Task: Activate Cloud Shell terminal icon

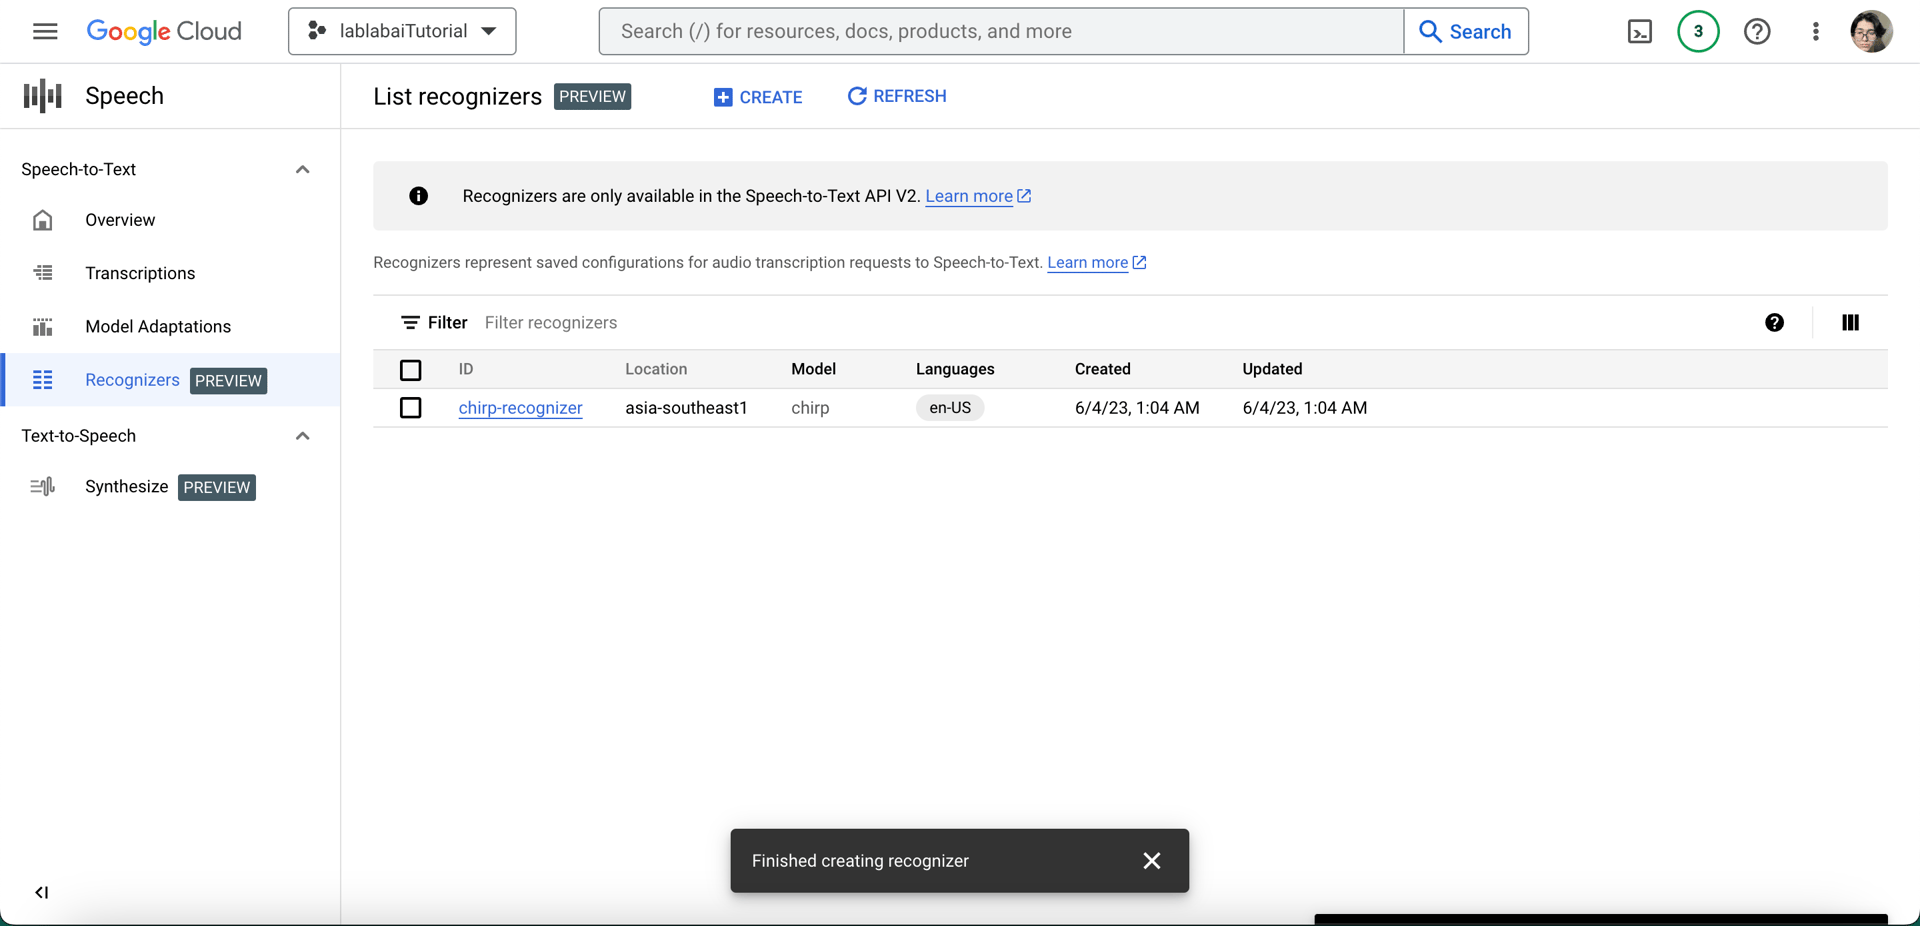Action: (x=1640, y=32)
